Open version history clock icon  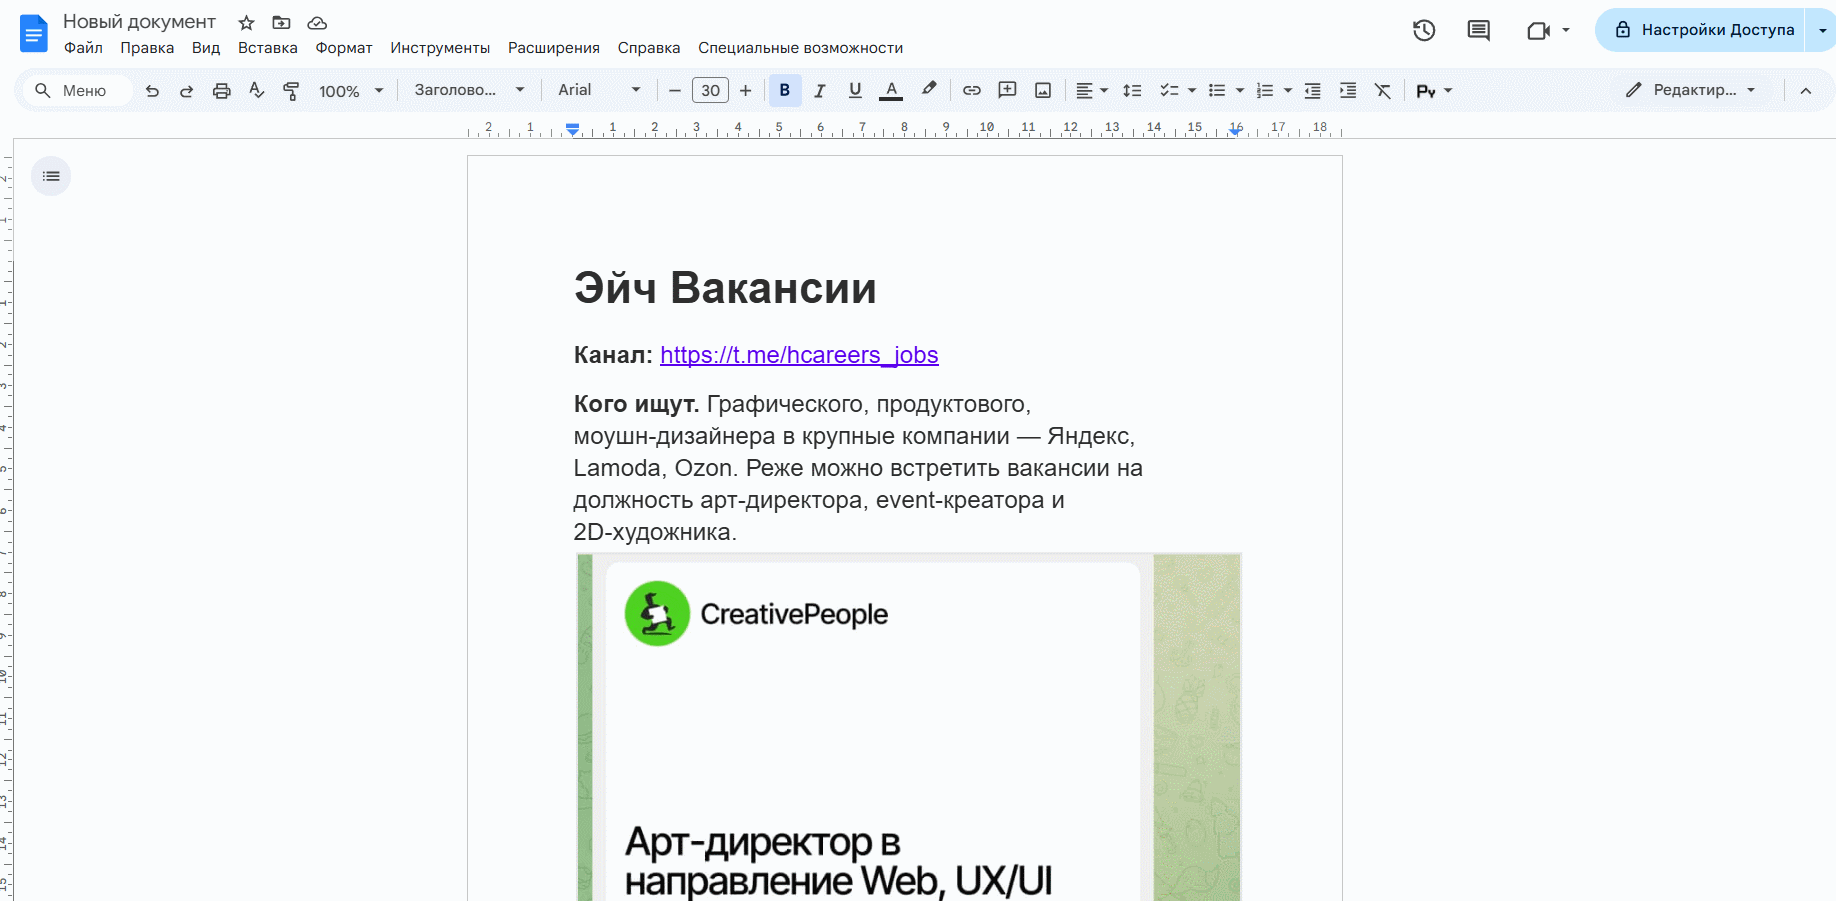1424,30
